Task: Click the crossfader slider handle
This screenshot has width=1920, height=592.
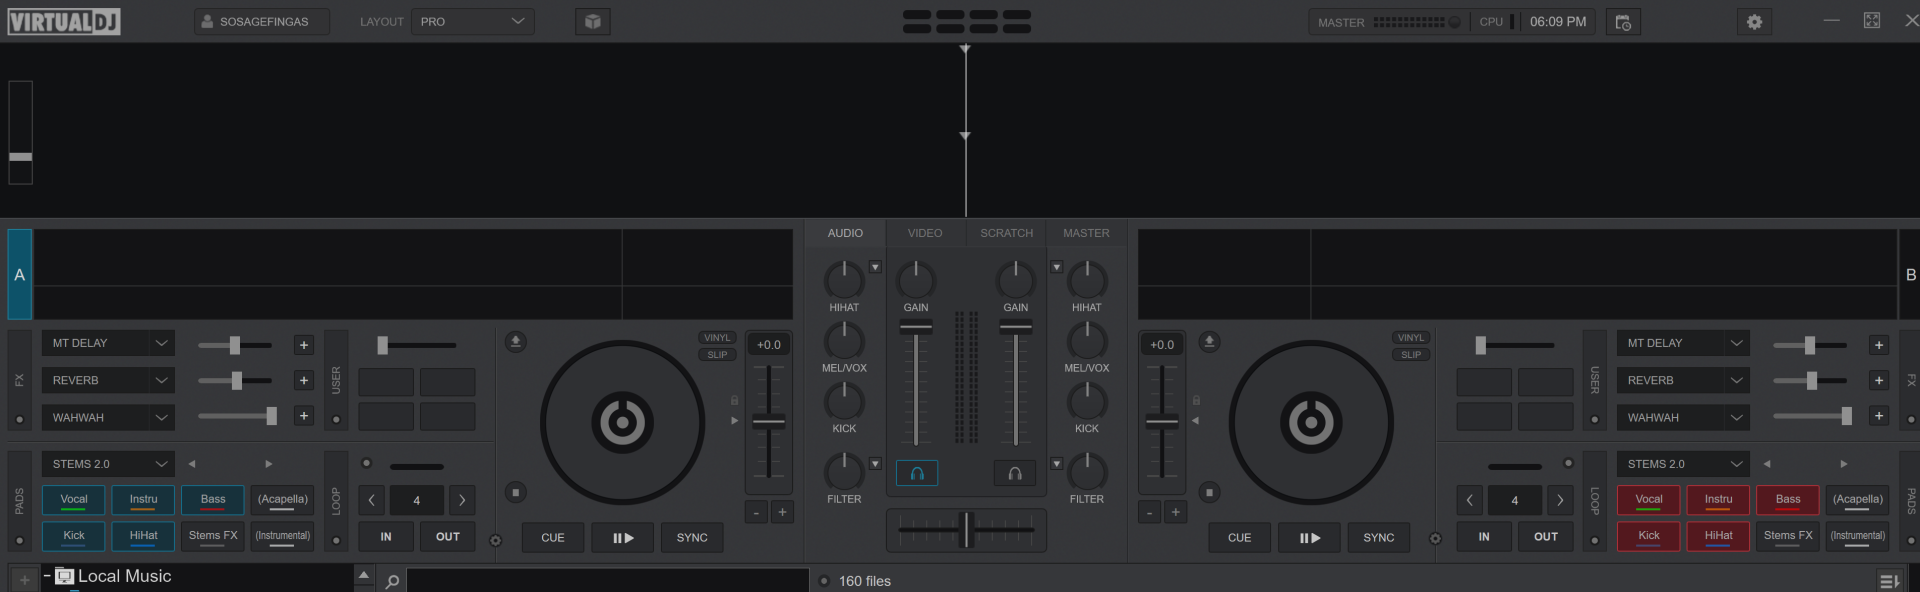Action: 965,529
